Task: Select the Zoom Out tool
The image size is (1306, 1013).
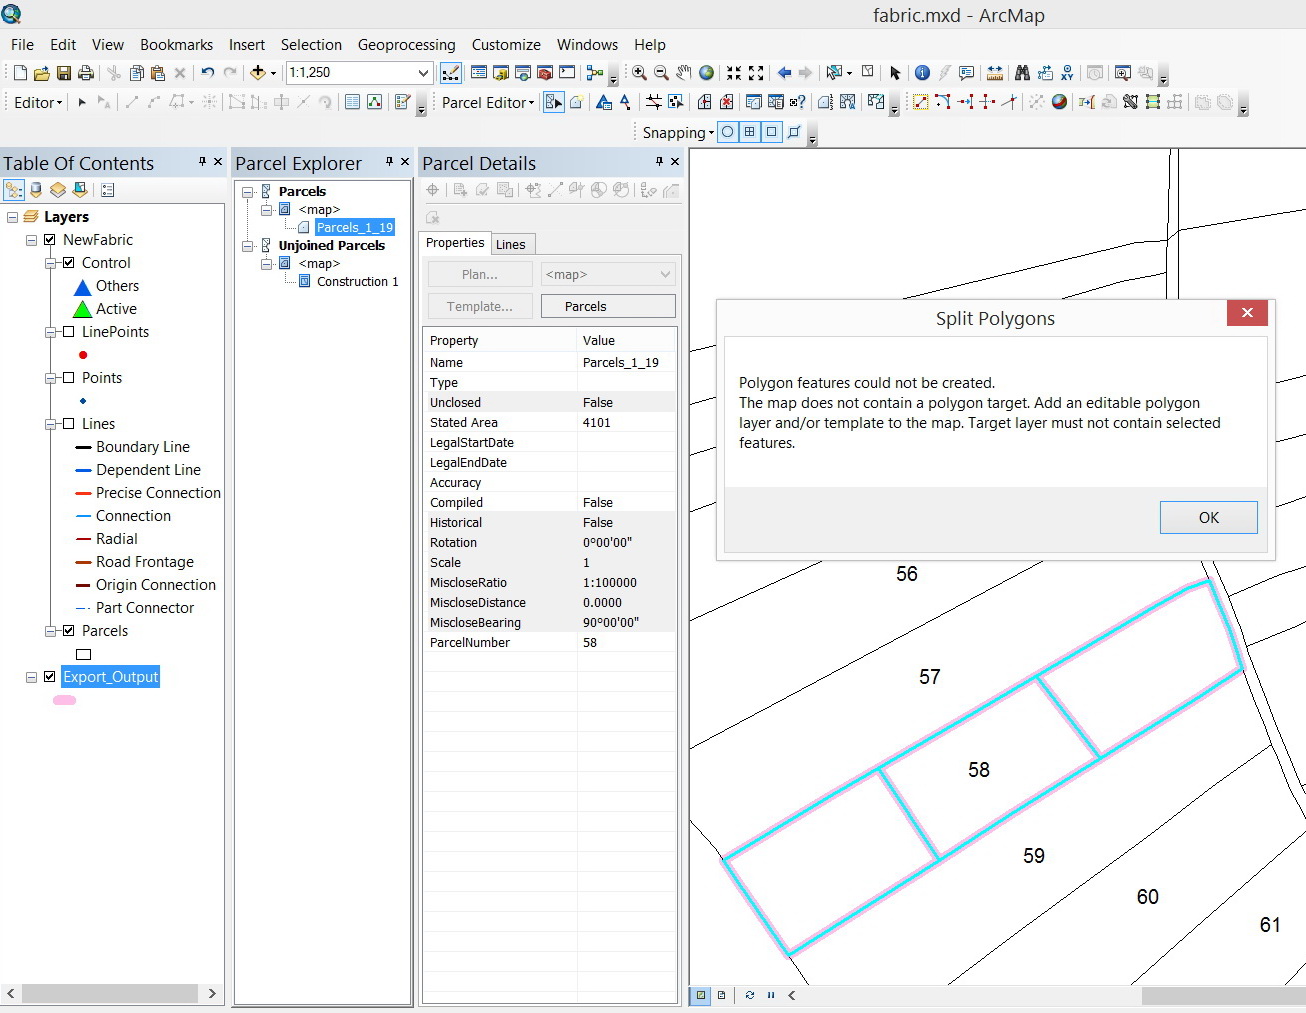Action: 661,73
